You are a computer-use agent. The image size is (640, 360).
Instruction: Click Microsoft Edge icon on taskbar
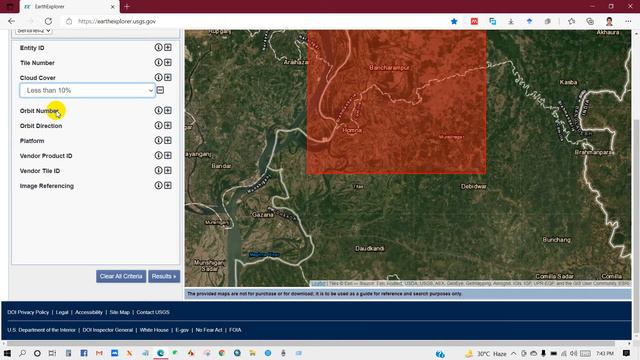pyautogui.click(x=160, y=353)
